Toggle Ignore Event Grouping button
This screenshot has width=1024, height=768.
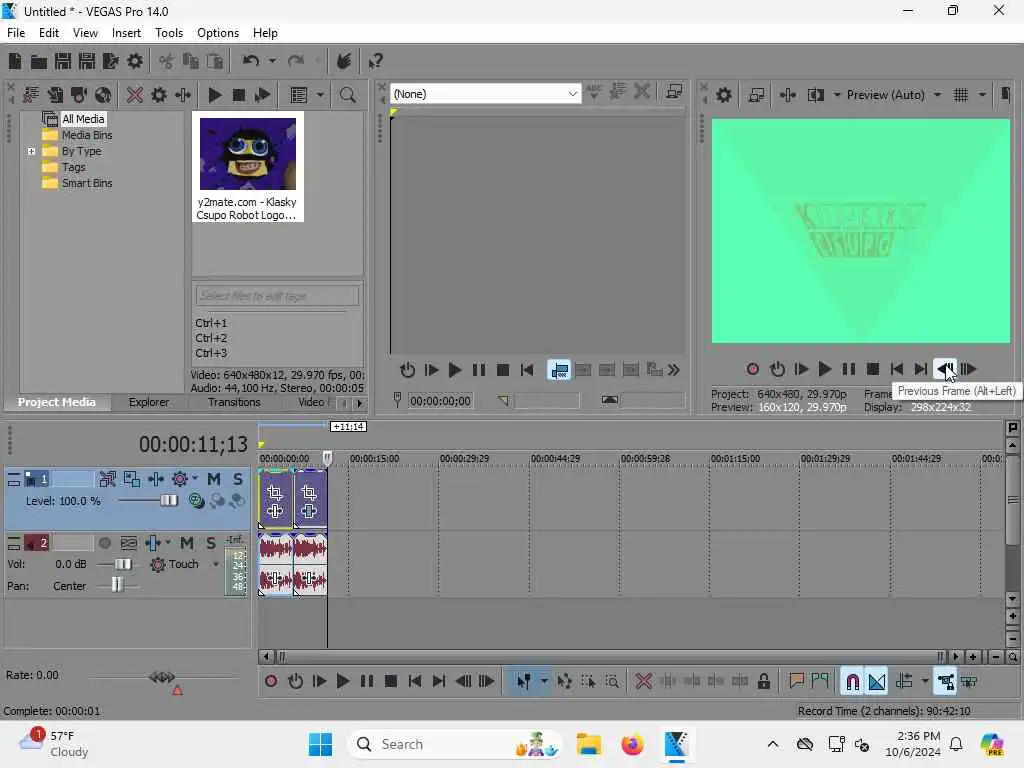pos(969,681)
